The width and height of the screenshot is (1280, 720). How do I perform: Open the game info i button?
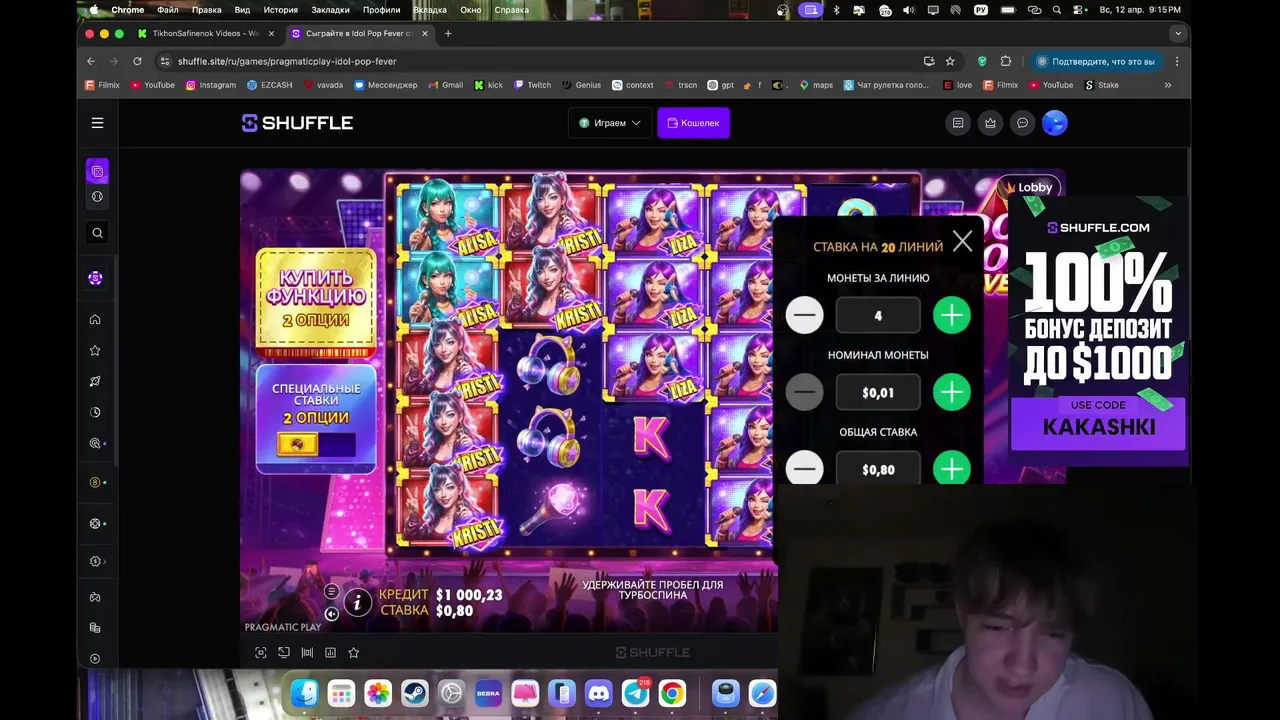357,602
